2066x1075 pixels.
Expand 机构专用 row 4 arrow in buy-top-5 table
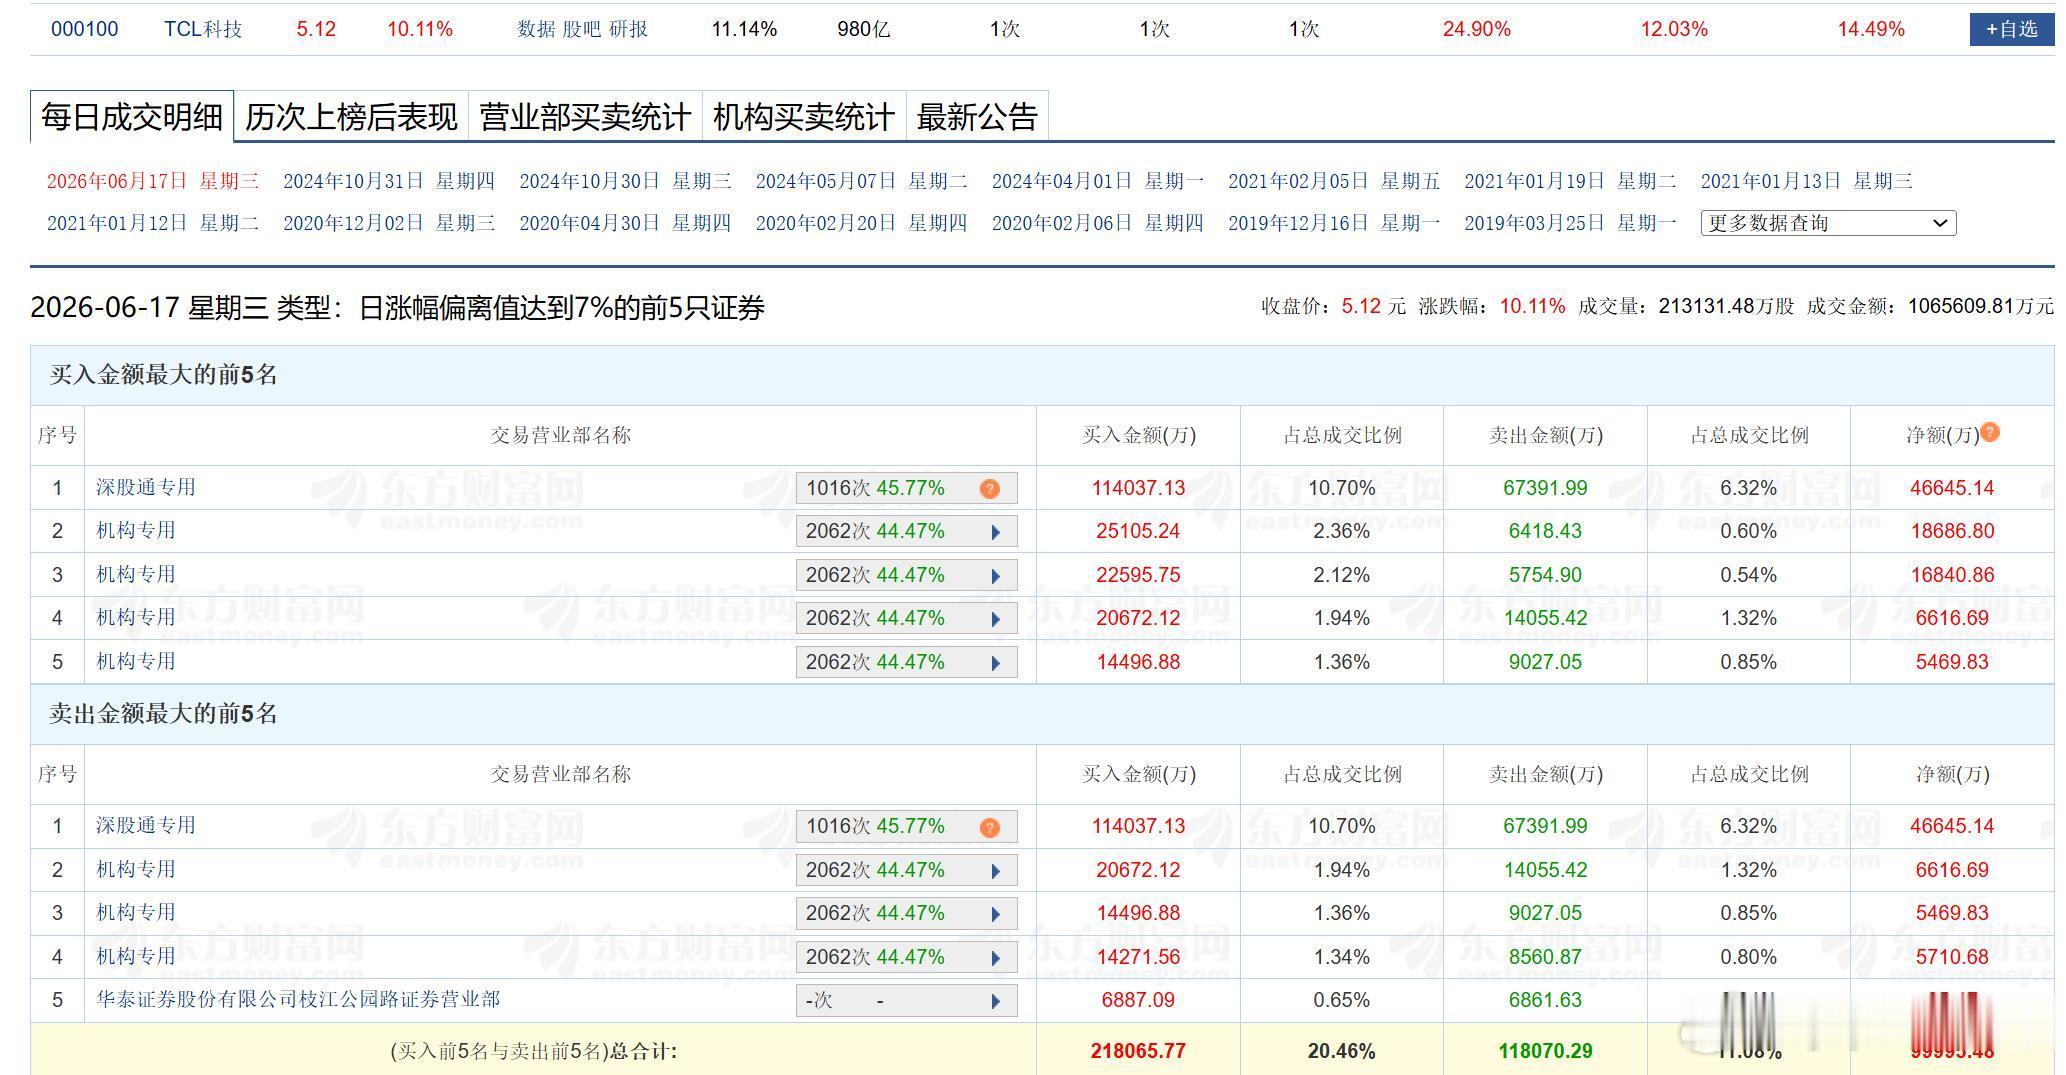[996, 619]
